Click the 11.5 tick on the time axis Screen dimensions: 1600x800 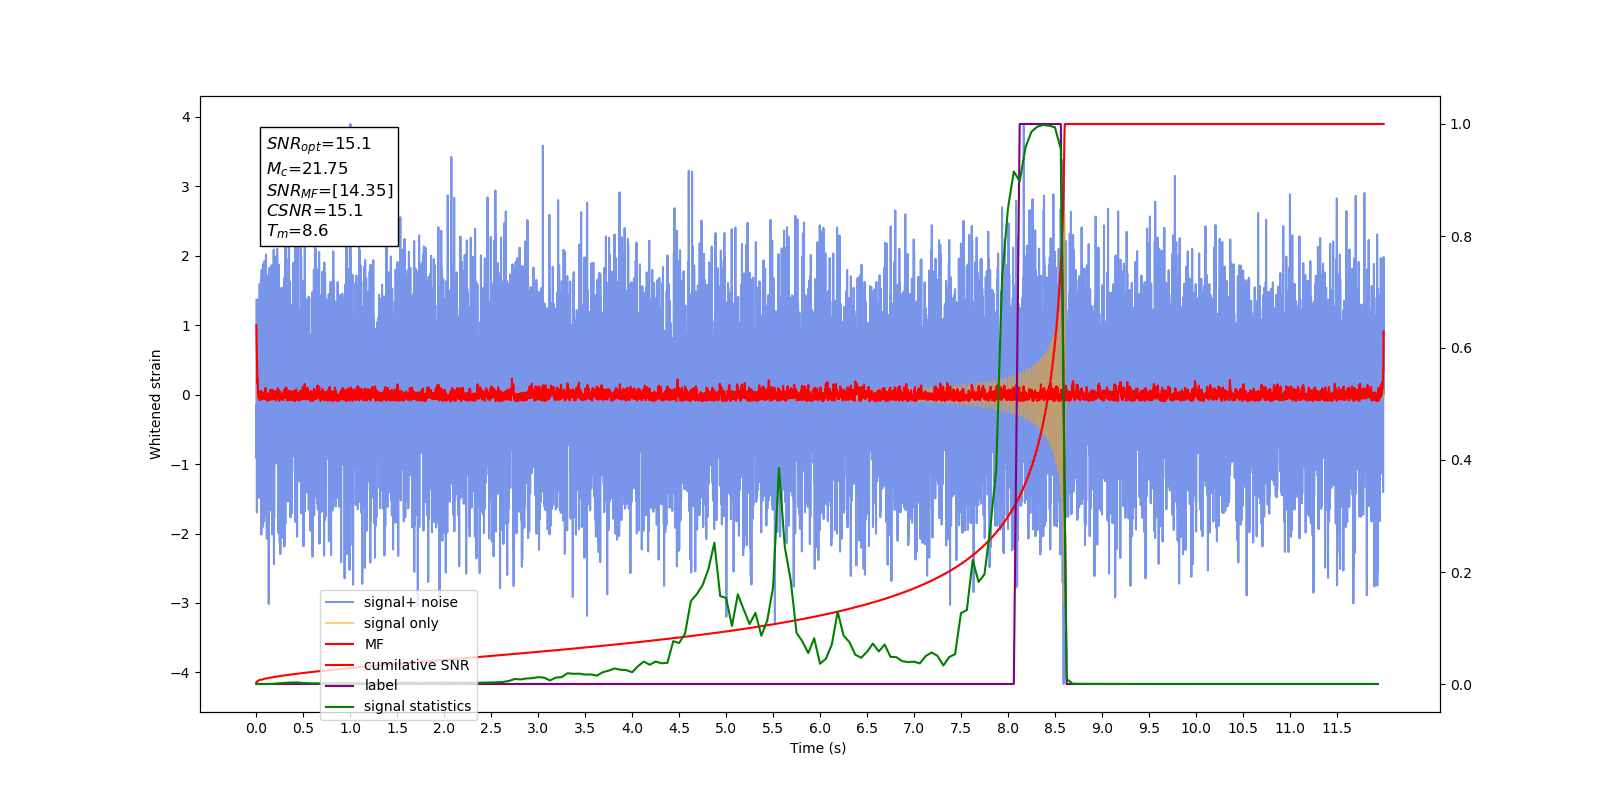click(1337, 728)
